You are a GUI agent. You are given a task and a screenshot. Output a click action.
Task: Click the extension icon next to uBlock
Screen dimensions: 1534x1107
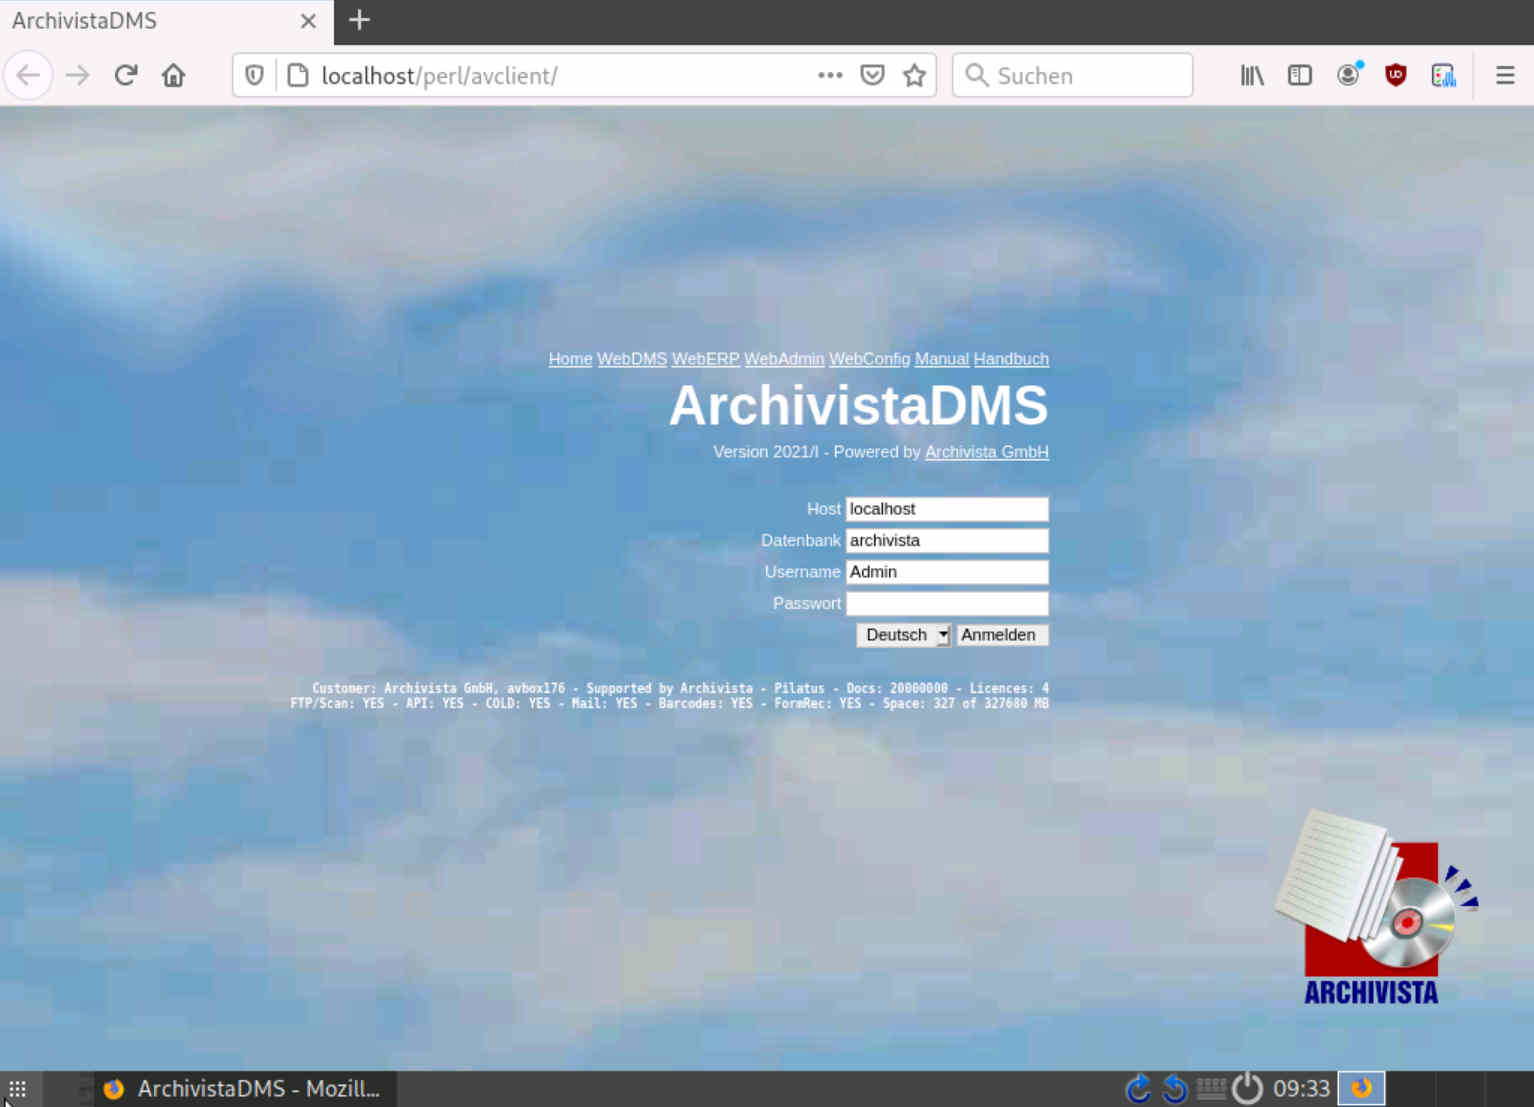pos(1443,75)
